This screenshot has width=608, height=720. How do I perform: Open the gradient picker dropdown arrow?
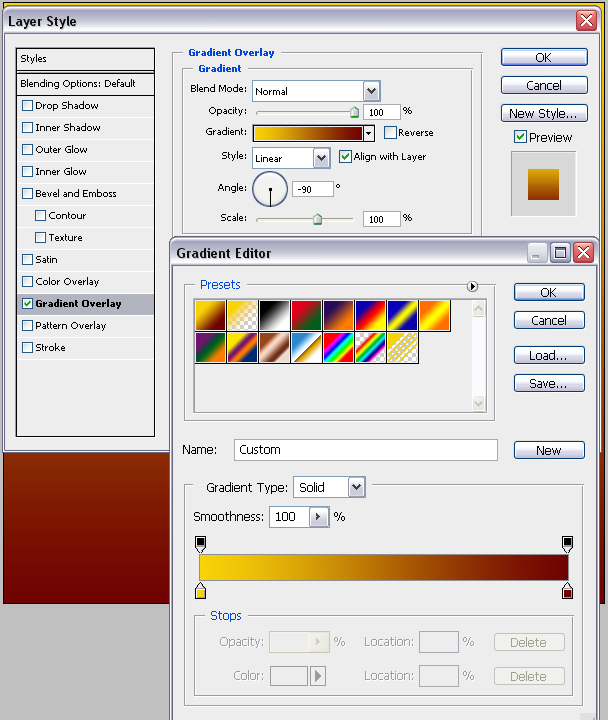[369, 134]
